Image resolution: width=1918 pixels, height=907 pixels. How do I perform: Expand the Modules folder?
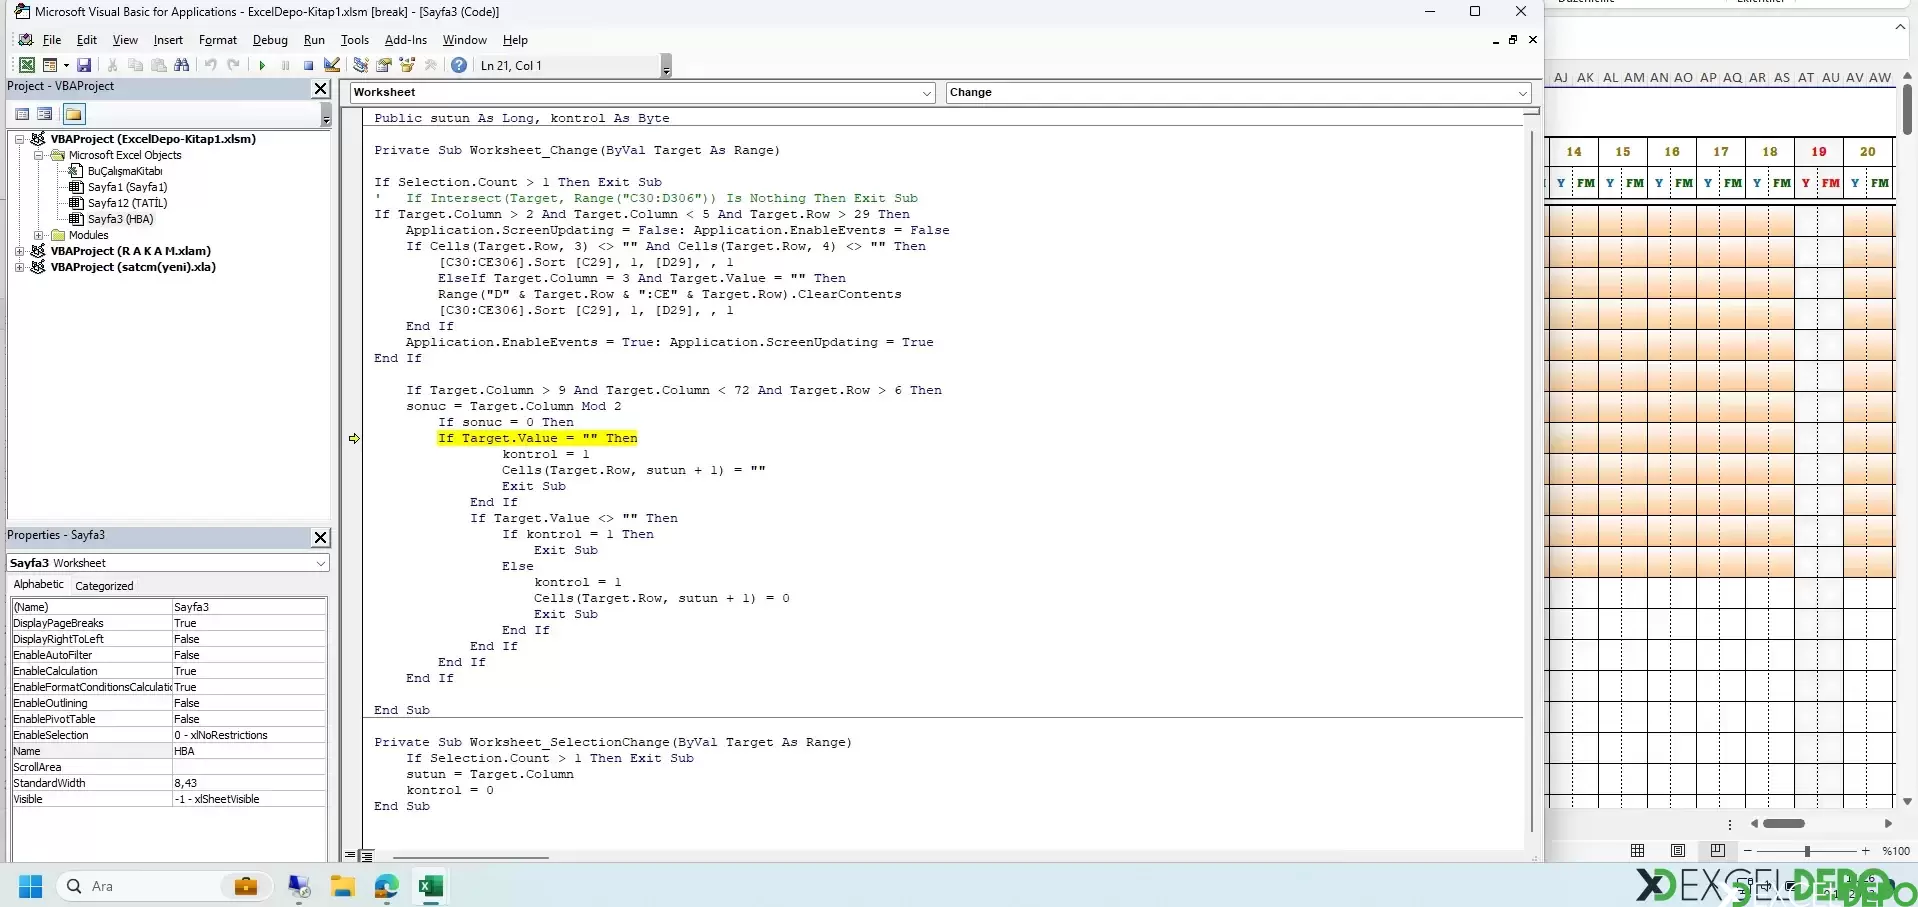click(38, 235)
